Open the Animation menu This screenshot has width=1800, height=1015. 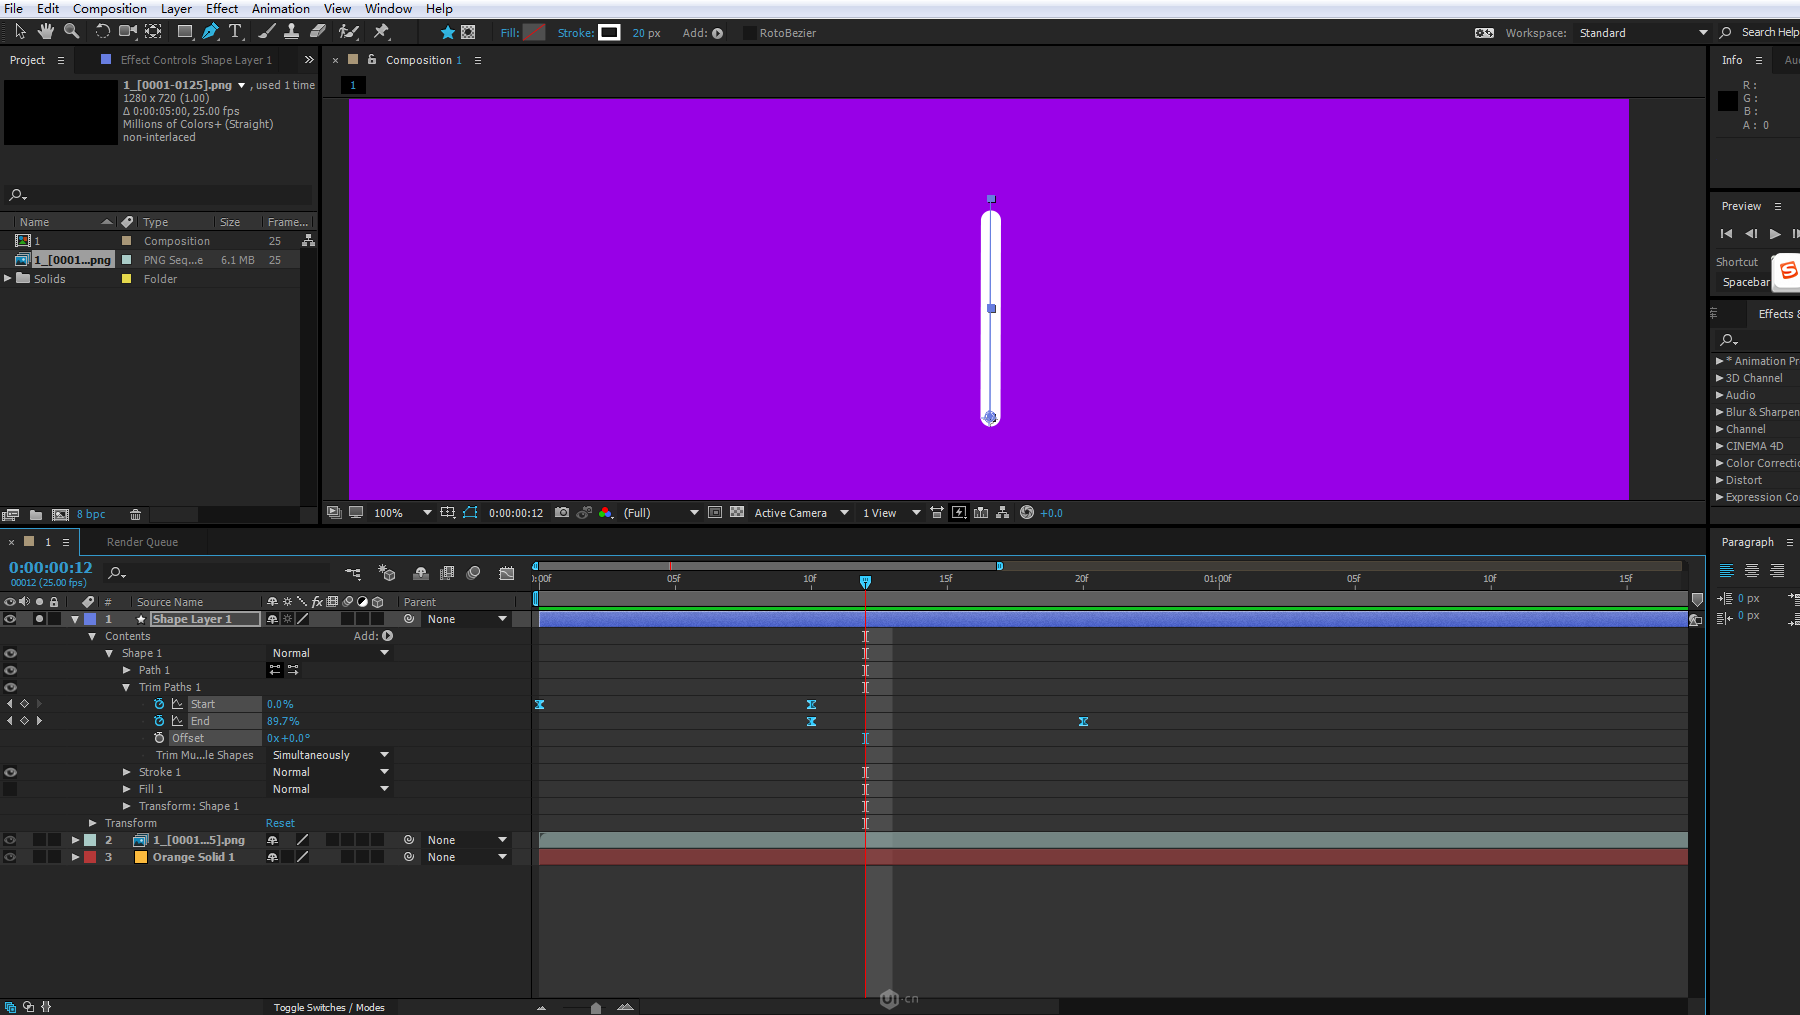pos(280,9)
